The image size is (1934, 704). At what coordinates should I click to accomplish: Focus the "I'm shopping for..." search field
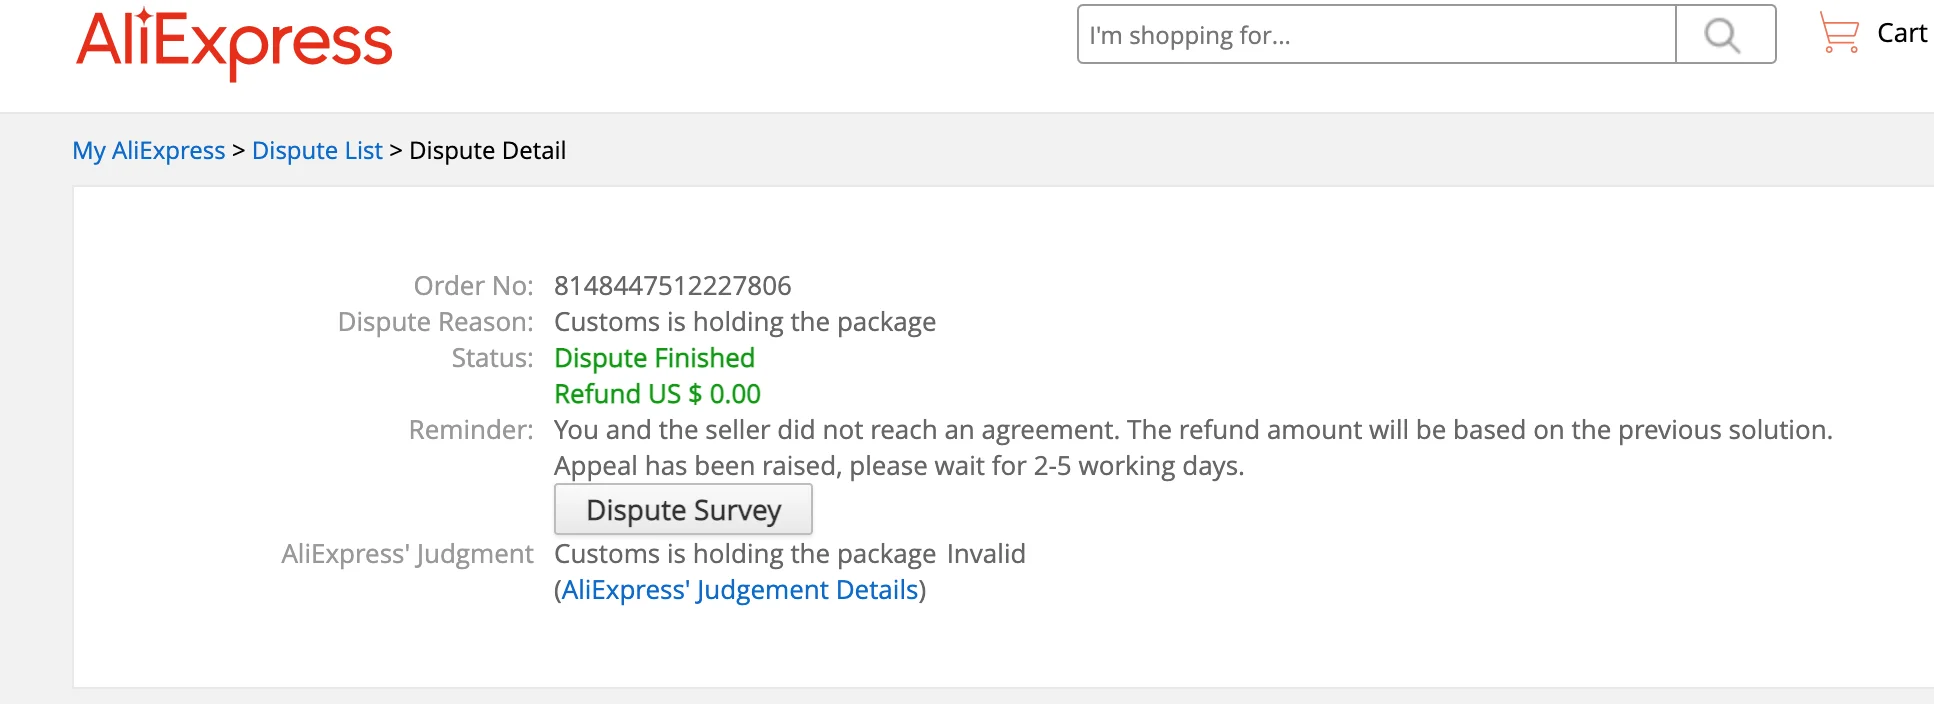click(1376, 35)
